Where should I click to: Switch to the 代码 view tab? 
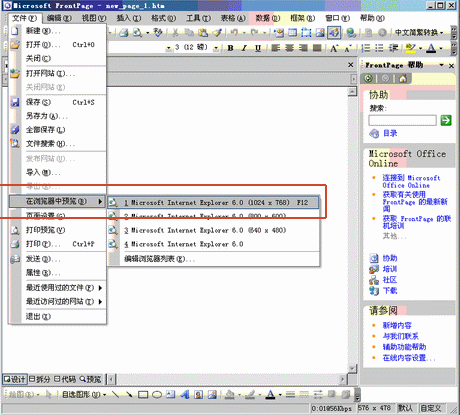point(65,379)
